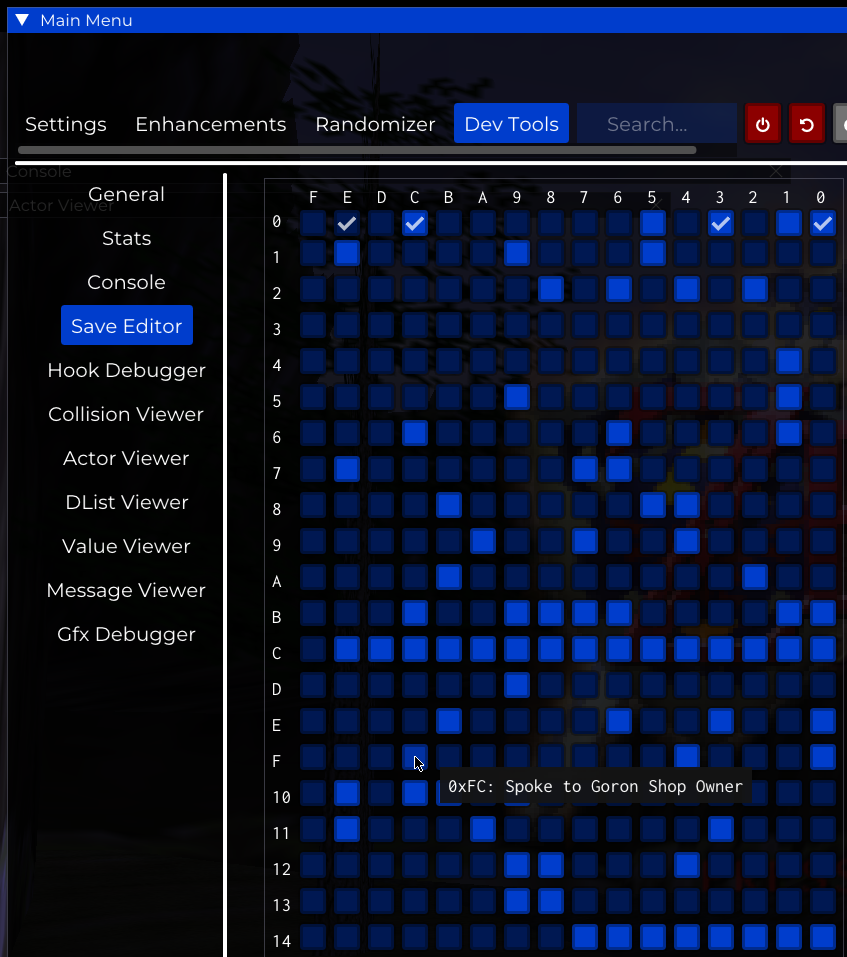Uncheck flag checkbox row 0 column 3
847x957 pixels.
(721, 223)
